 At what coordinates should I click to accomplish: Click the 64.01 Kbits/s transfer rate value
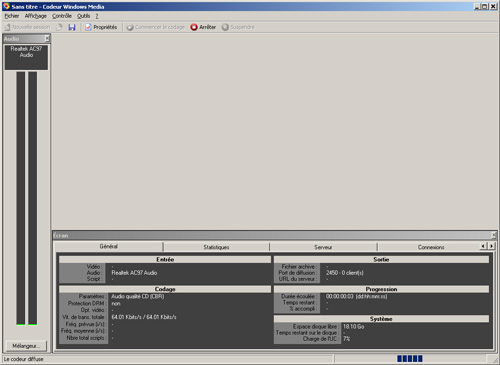tap(144, 317)
